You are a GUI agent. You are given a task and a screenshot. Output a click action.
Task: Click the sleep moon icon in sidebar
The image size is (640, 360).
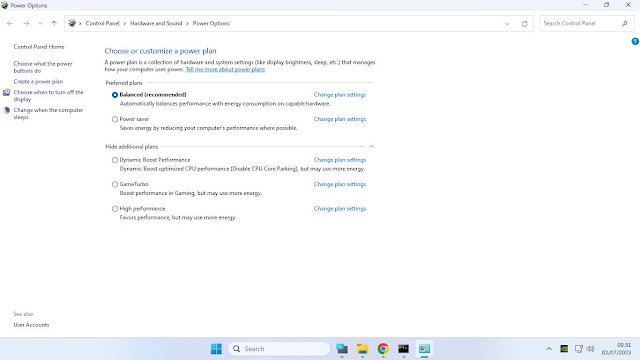7,110
